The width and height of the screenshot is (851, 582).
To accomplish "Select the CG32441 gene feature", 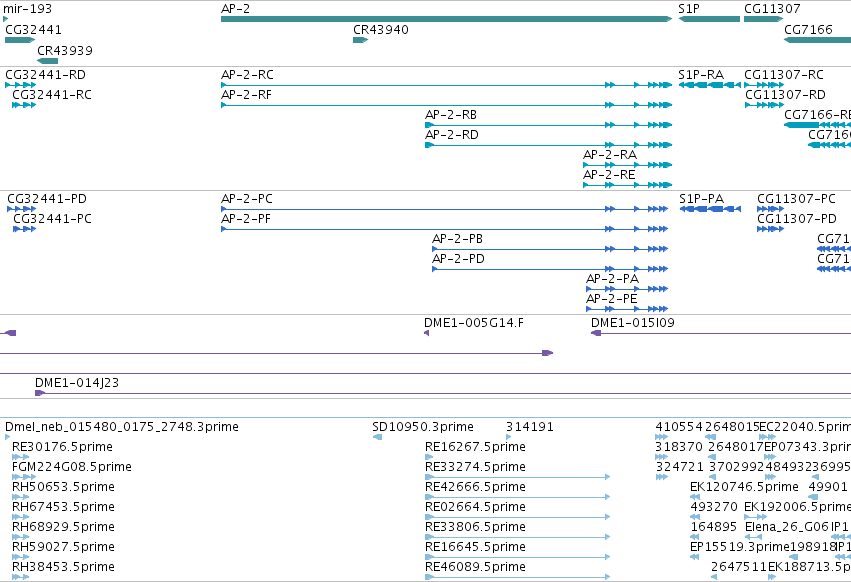I will coord(20,40).
